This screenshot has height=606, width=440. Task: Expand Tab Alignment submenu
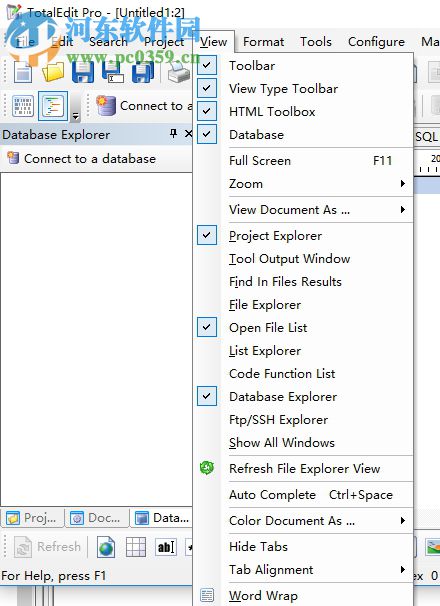click(304, 570)
